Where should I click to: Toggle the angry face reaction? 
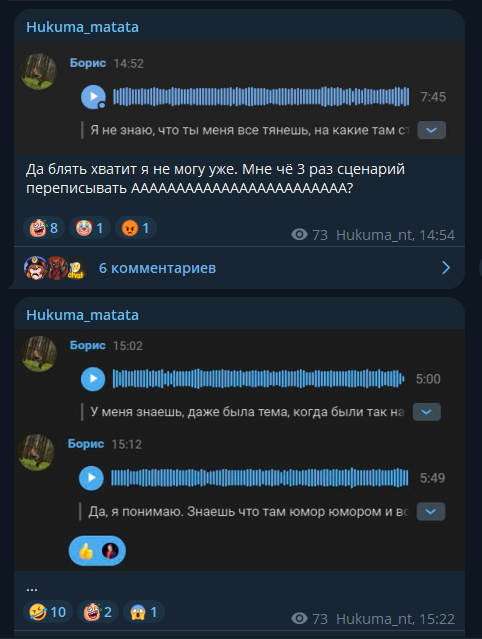(x=136, y=228)
